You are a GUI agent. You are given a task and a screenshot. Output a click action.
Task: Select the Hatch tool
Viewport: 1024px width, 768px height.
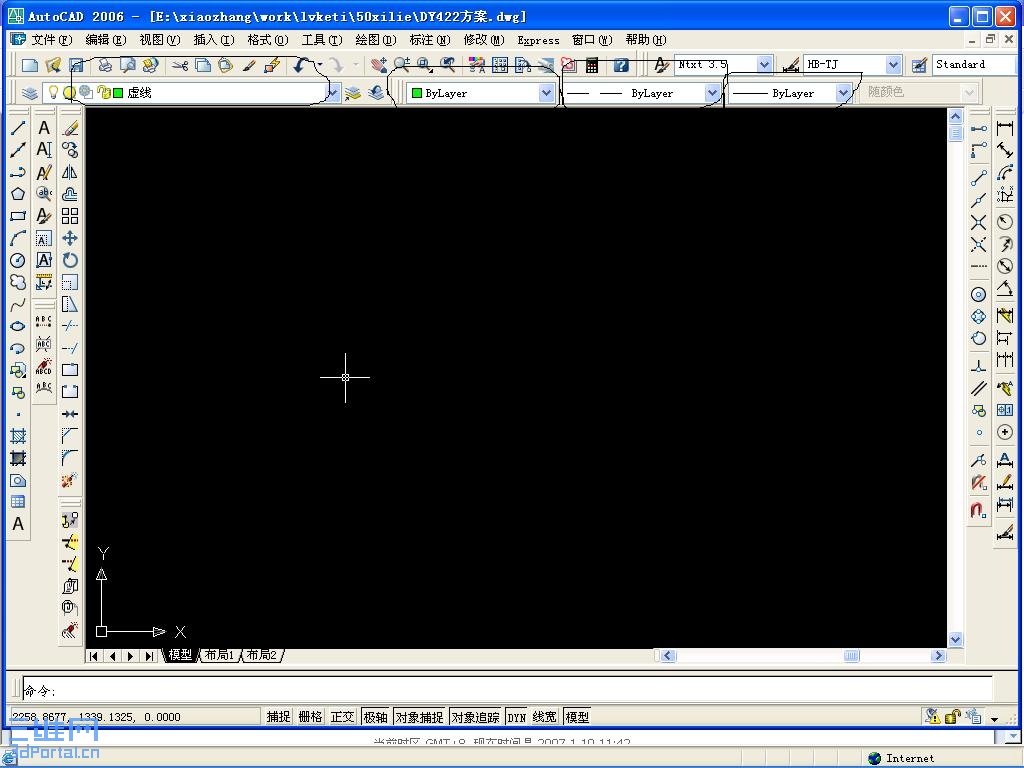click(x=18, y=436)
